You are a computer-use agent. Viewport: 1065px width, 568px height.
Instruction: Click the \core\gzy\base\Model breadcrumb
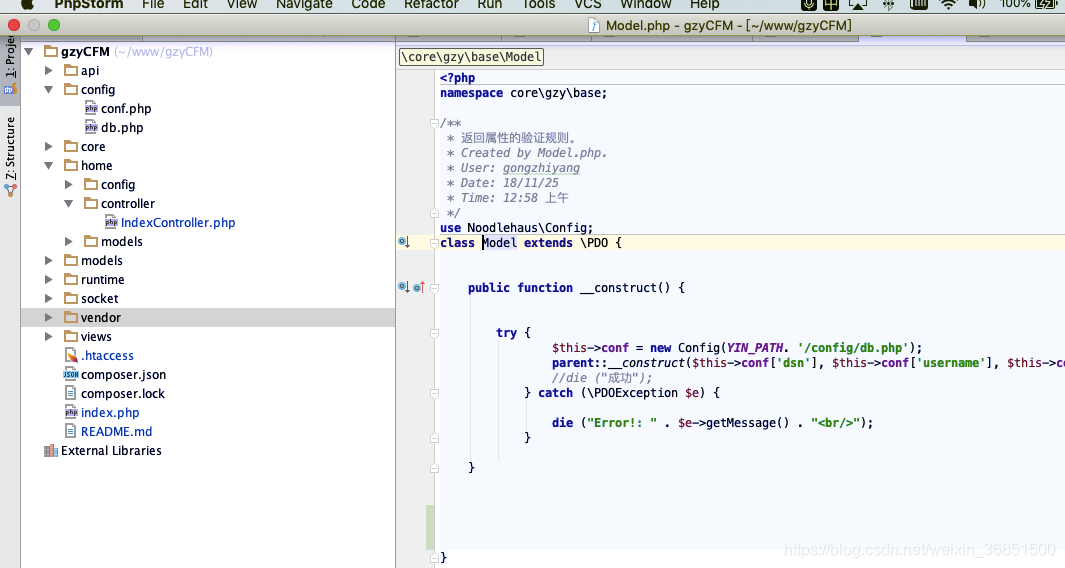click(x=471, y=57)
